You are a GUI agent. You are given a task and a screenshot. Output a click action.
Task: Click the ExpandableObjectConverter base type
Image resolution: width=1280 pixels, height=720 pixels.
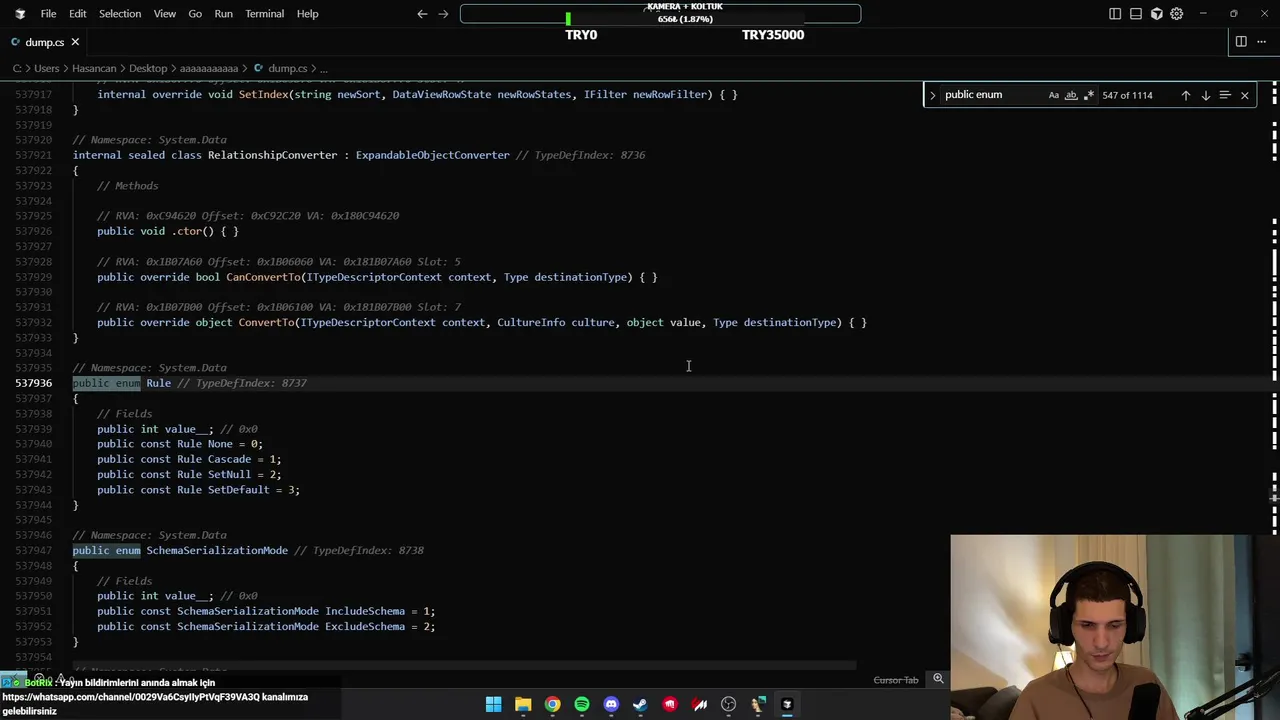pos(432,155)
